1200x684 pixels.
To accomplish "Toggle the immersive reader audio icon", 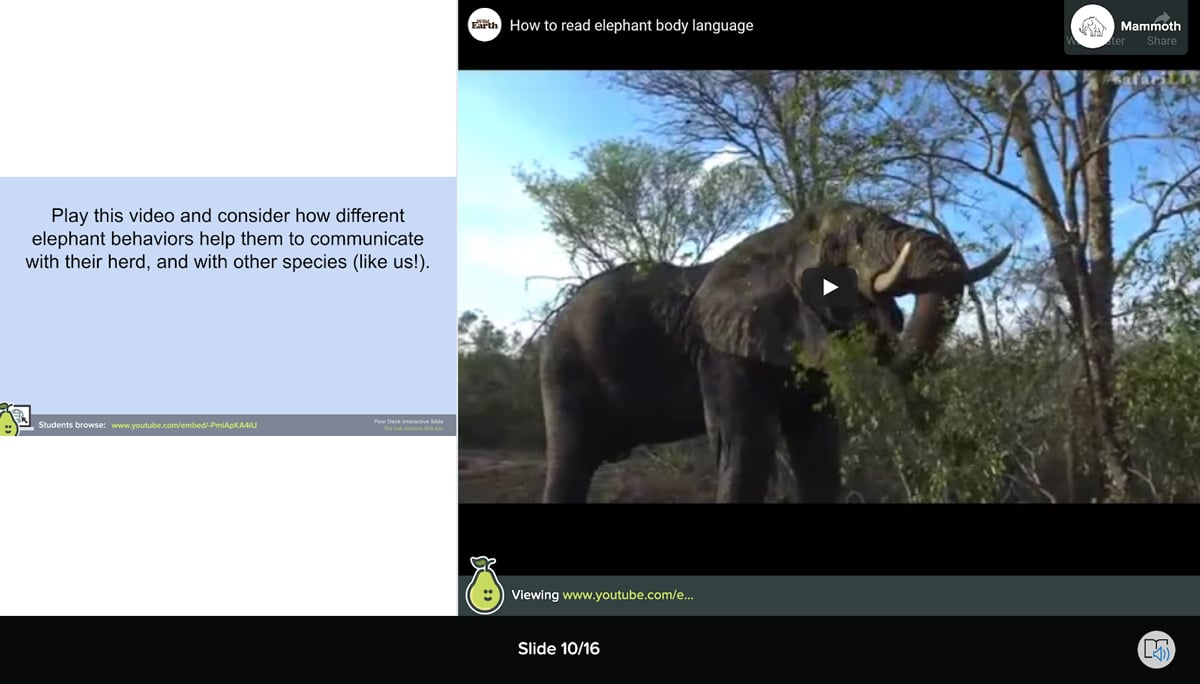I will coord(1156,649).
